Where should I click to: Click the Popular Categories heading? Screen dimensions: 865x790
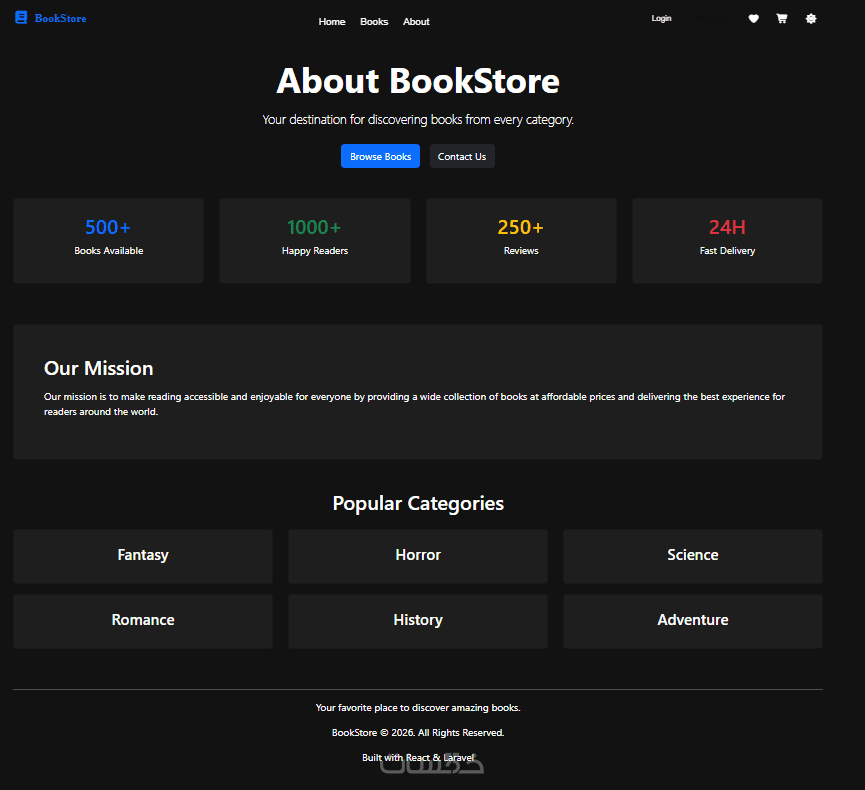[x=418, y=503]
